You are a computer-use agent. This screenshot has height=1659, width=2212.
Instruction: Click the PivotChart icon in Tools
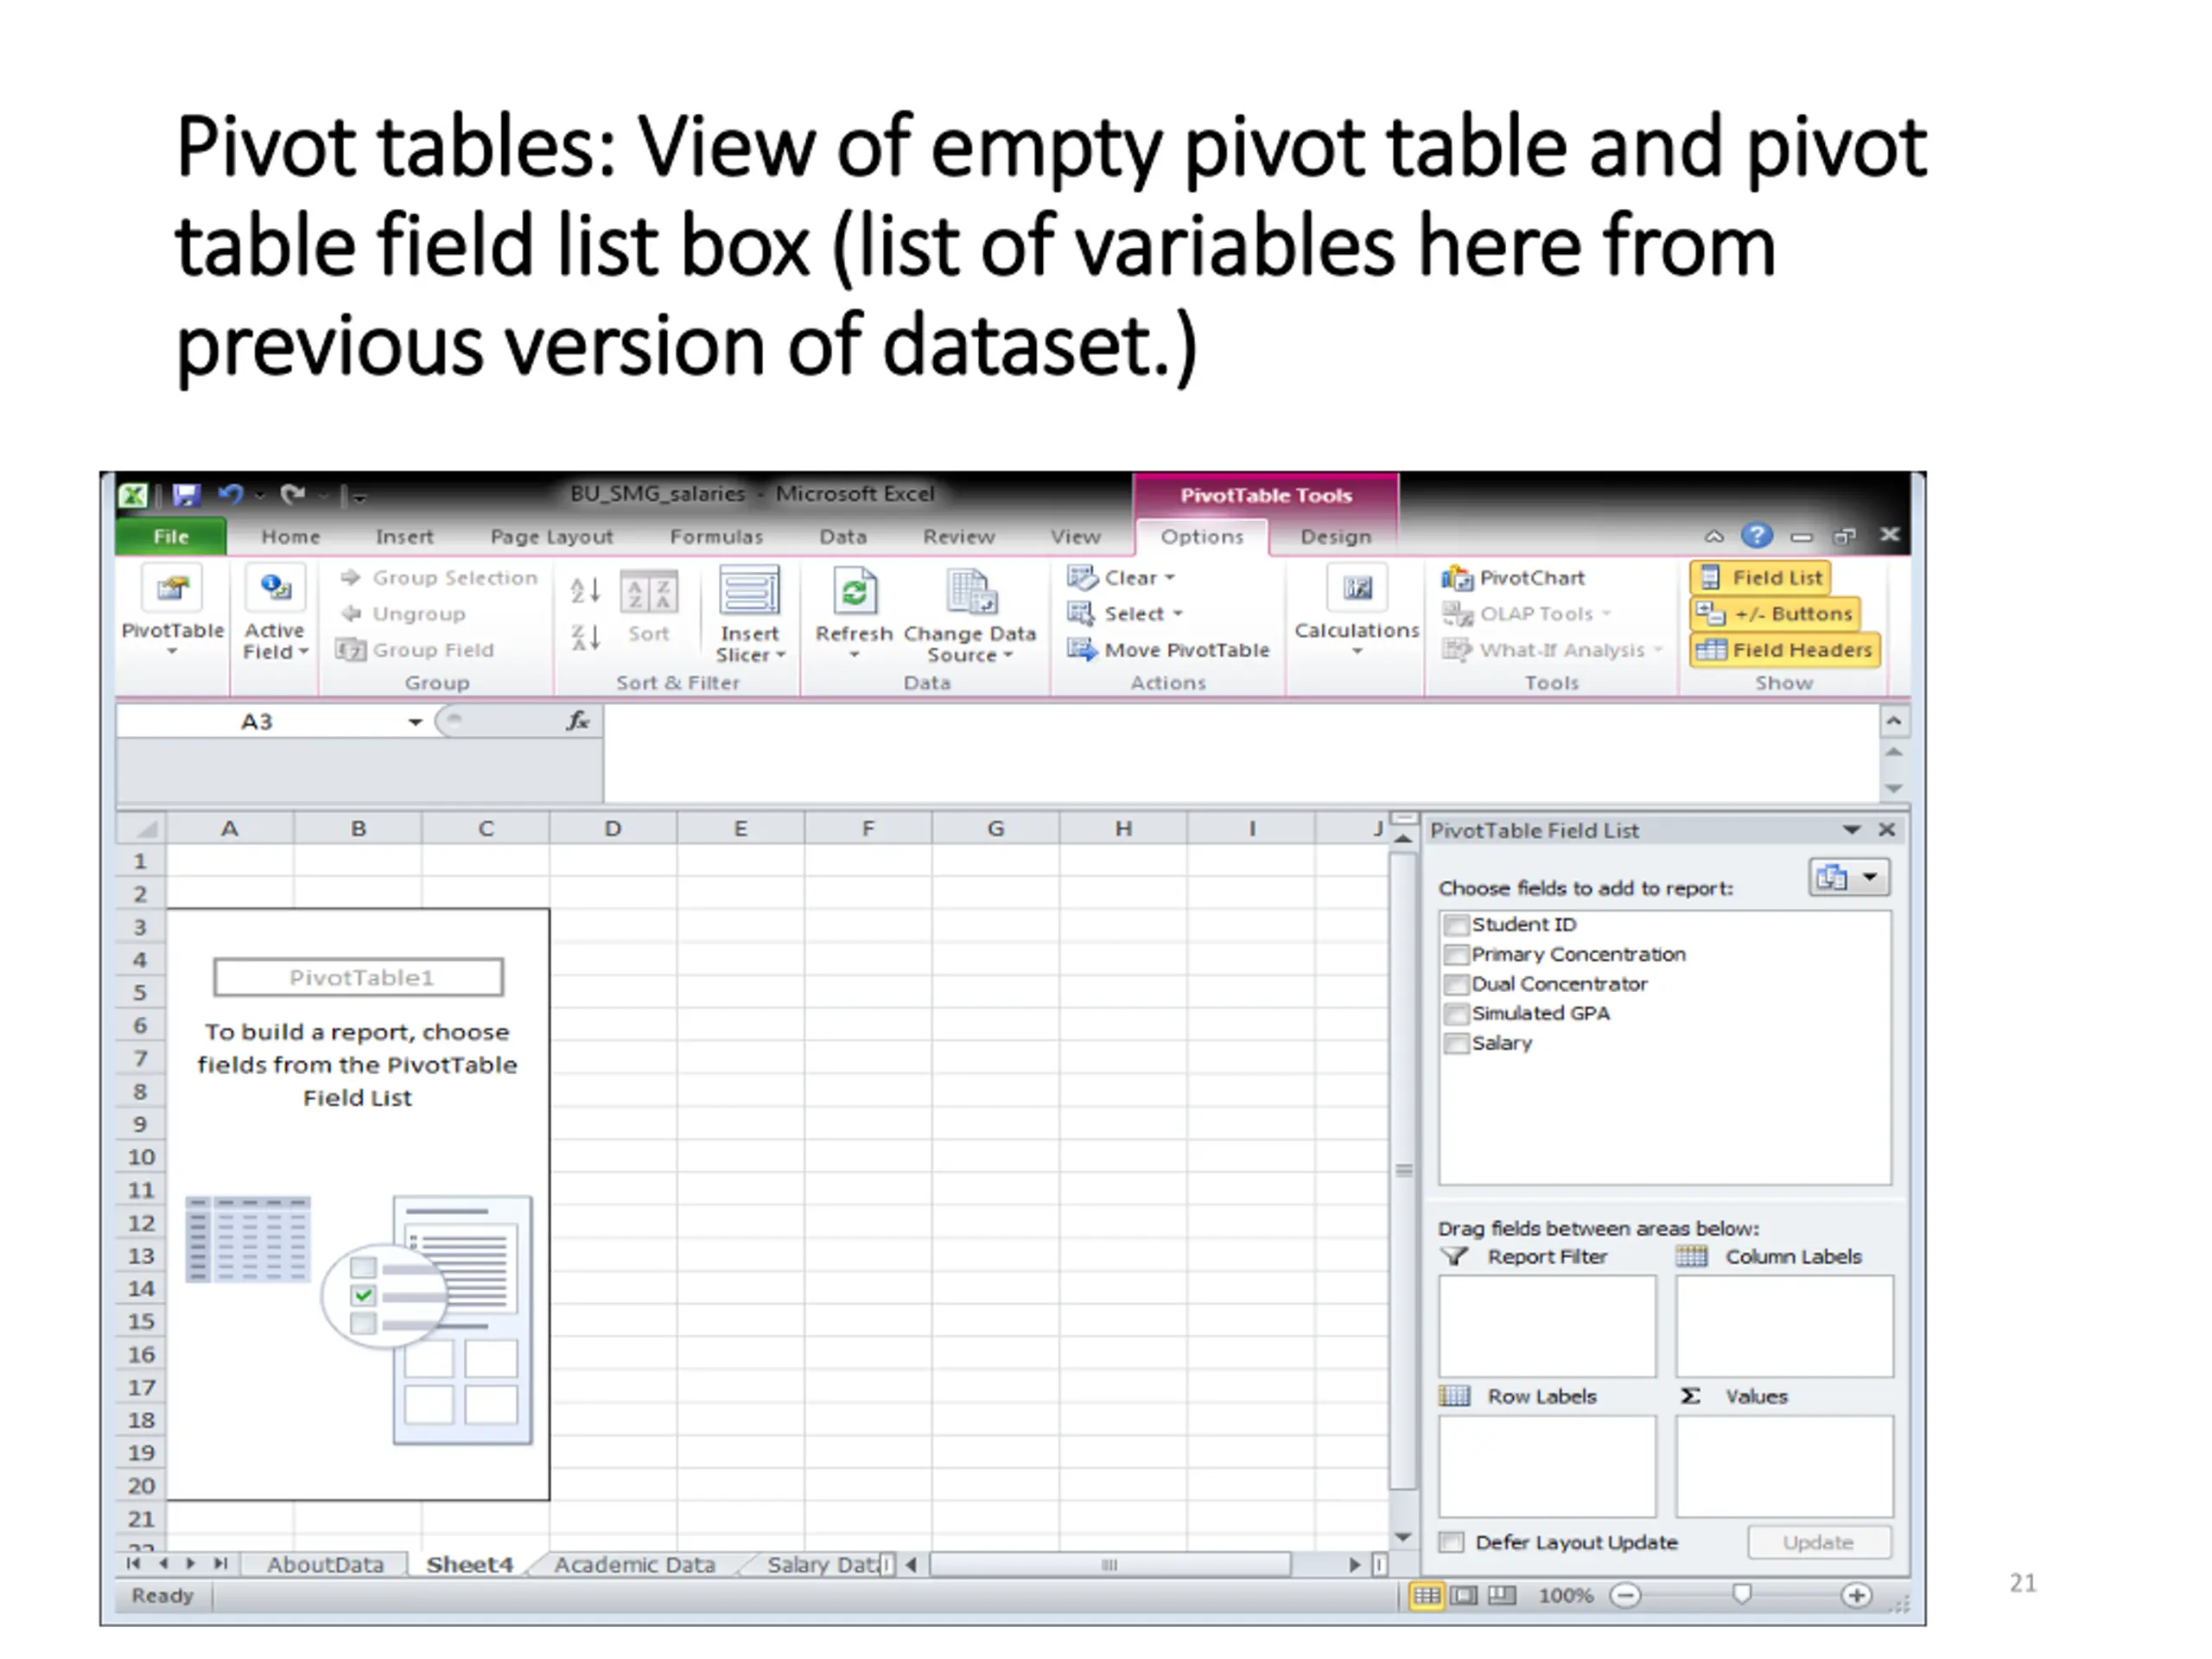pos(1457,578)
